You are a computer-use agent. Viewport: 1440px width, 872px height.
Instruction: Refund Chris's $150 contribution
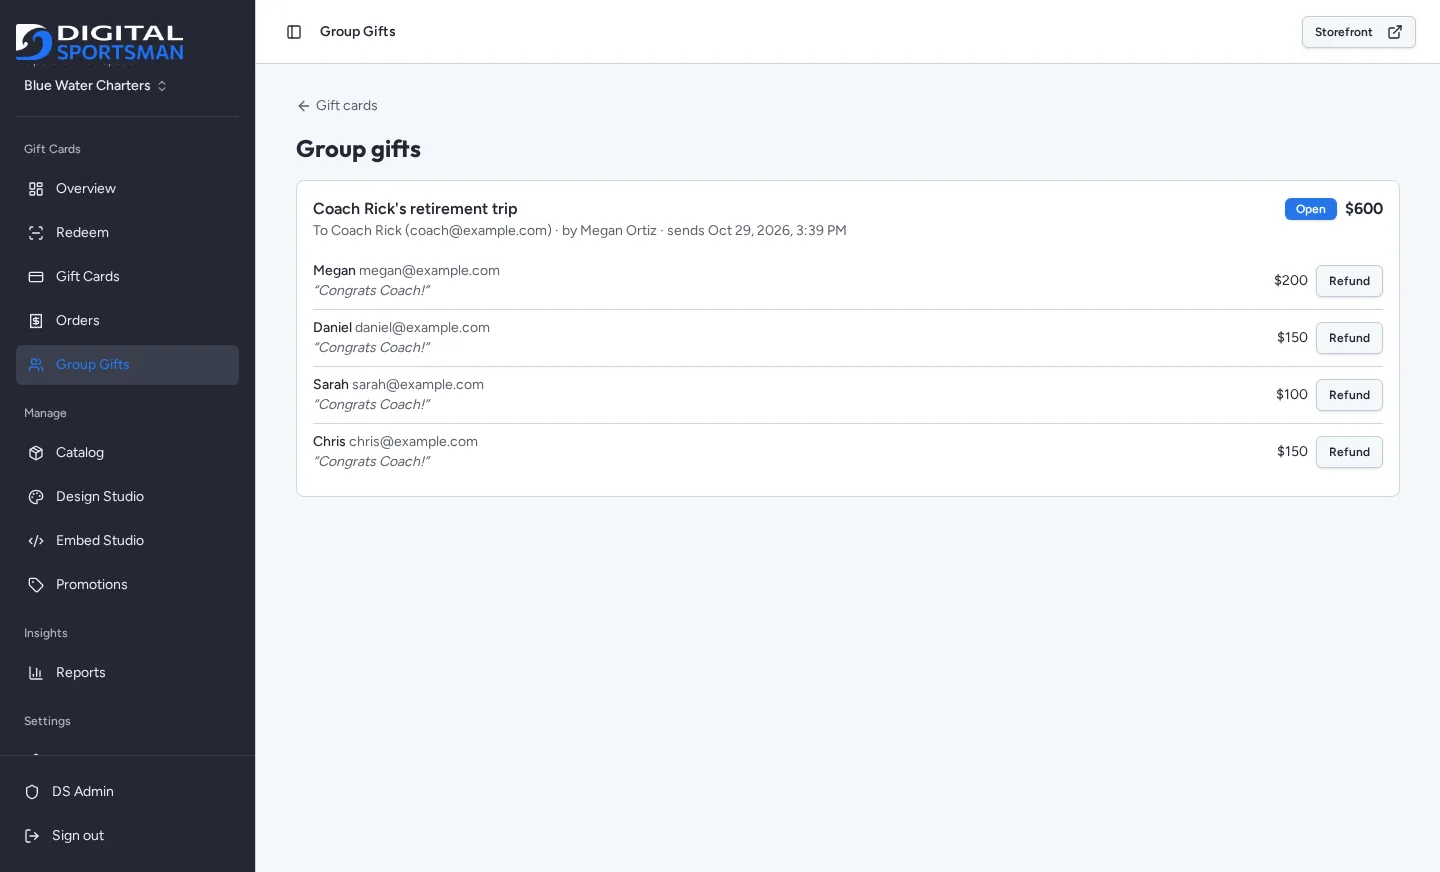point(1349,452)
